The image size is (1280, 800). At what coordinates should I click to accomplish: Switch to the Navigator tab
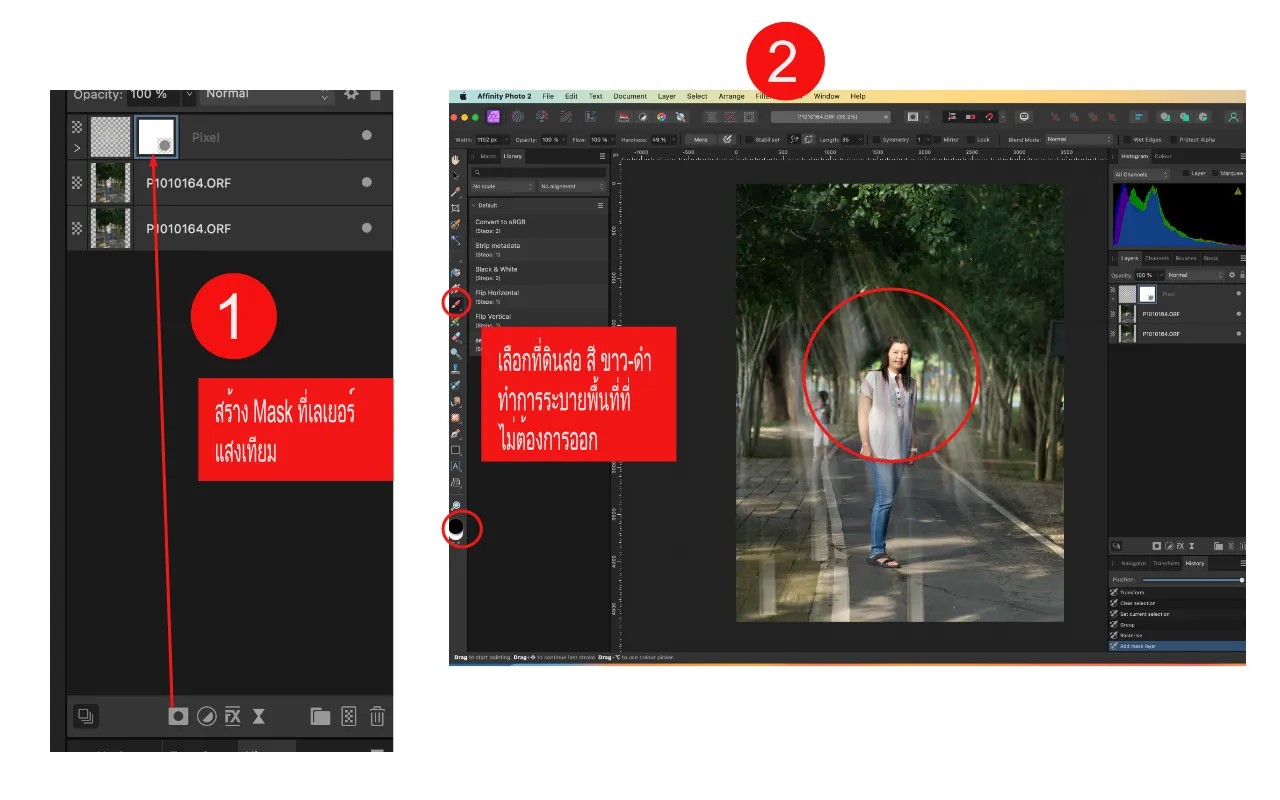click(x=1133, y=563)
